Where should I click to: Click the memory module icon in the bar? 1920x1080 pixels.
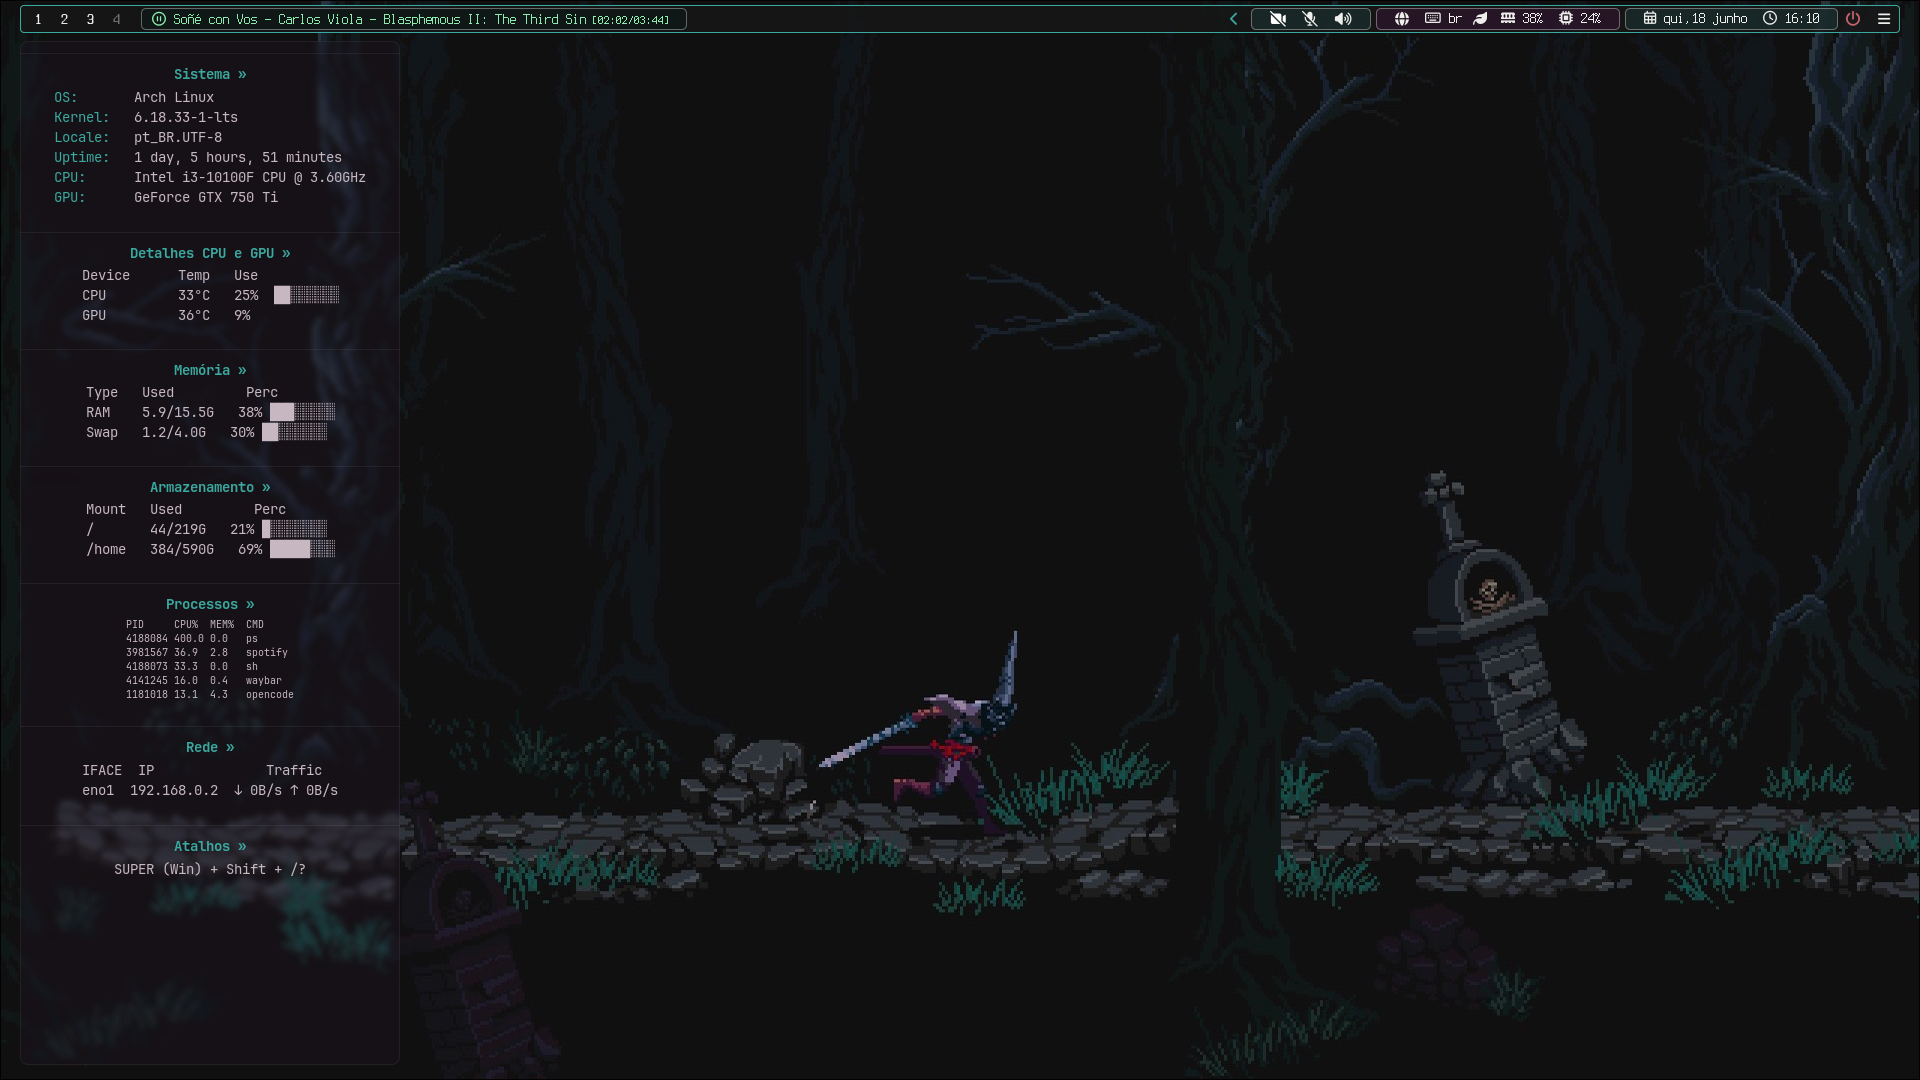(1508, 19)
